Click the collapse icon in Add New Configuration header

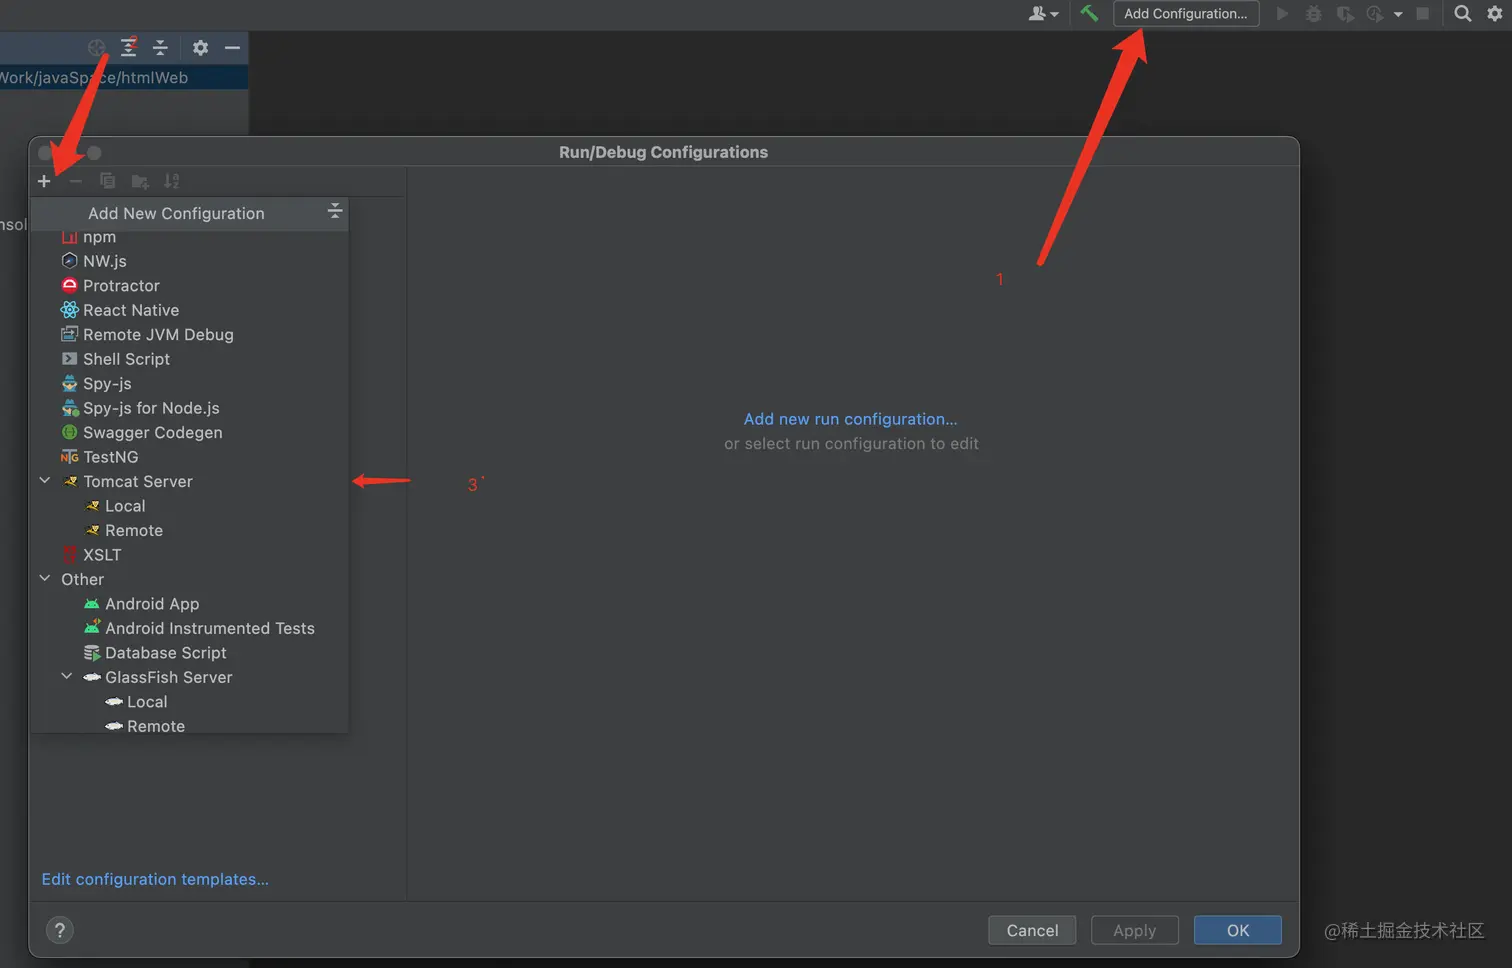click(x=335, y=211)
